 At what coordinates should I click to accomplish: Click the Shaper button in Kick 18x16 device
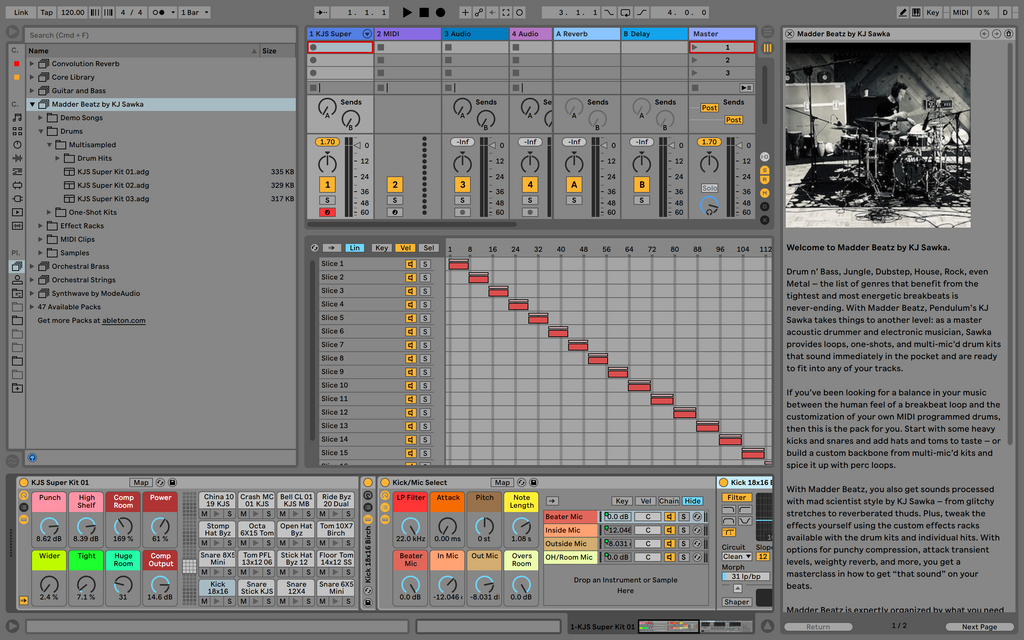(x=737, y=602)
